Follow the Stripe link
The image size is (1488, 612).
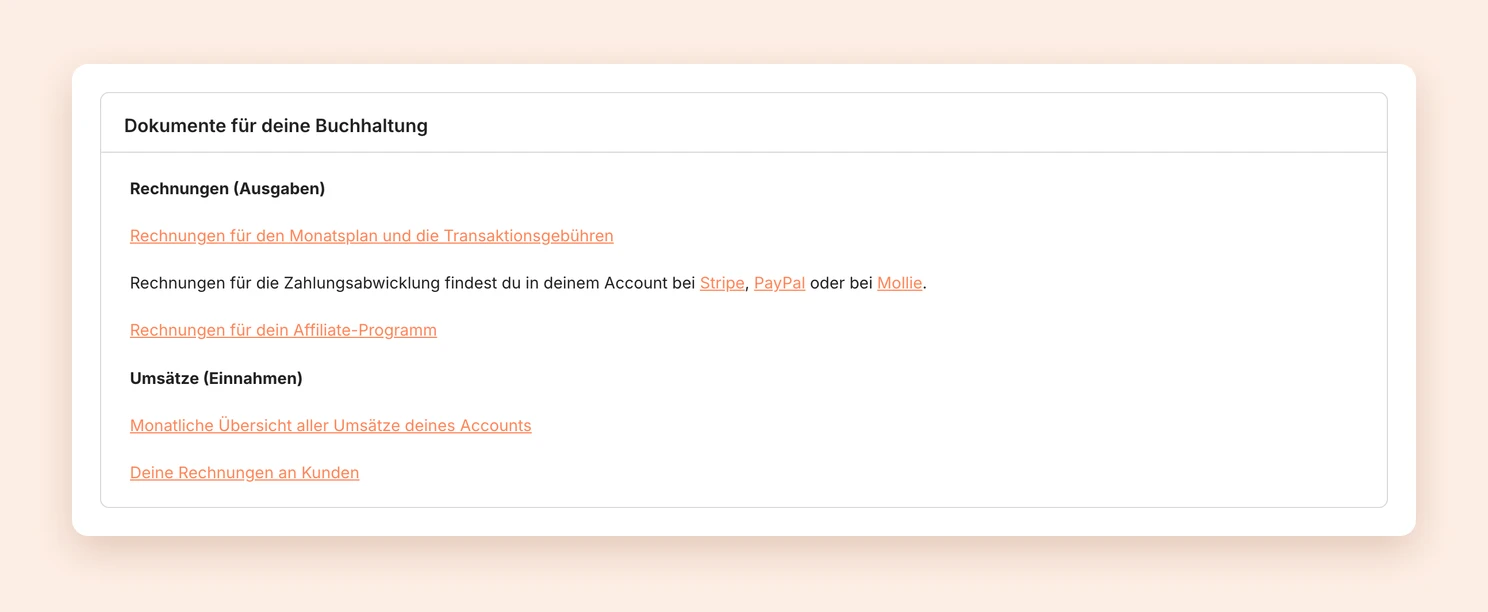point(722,283)
